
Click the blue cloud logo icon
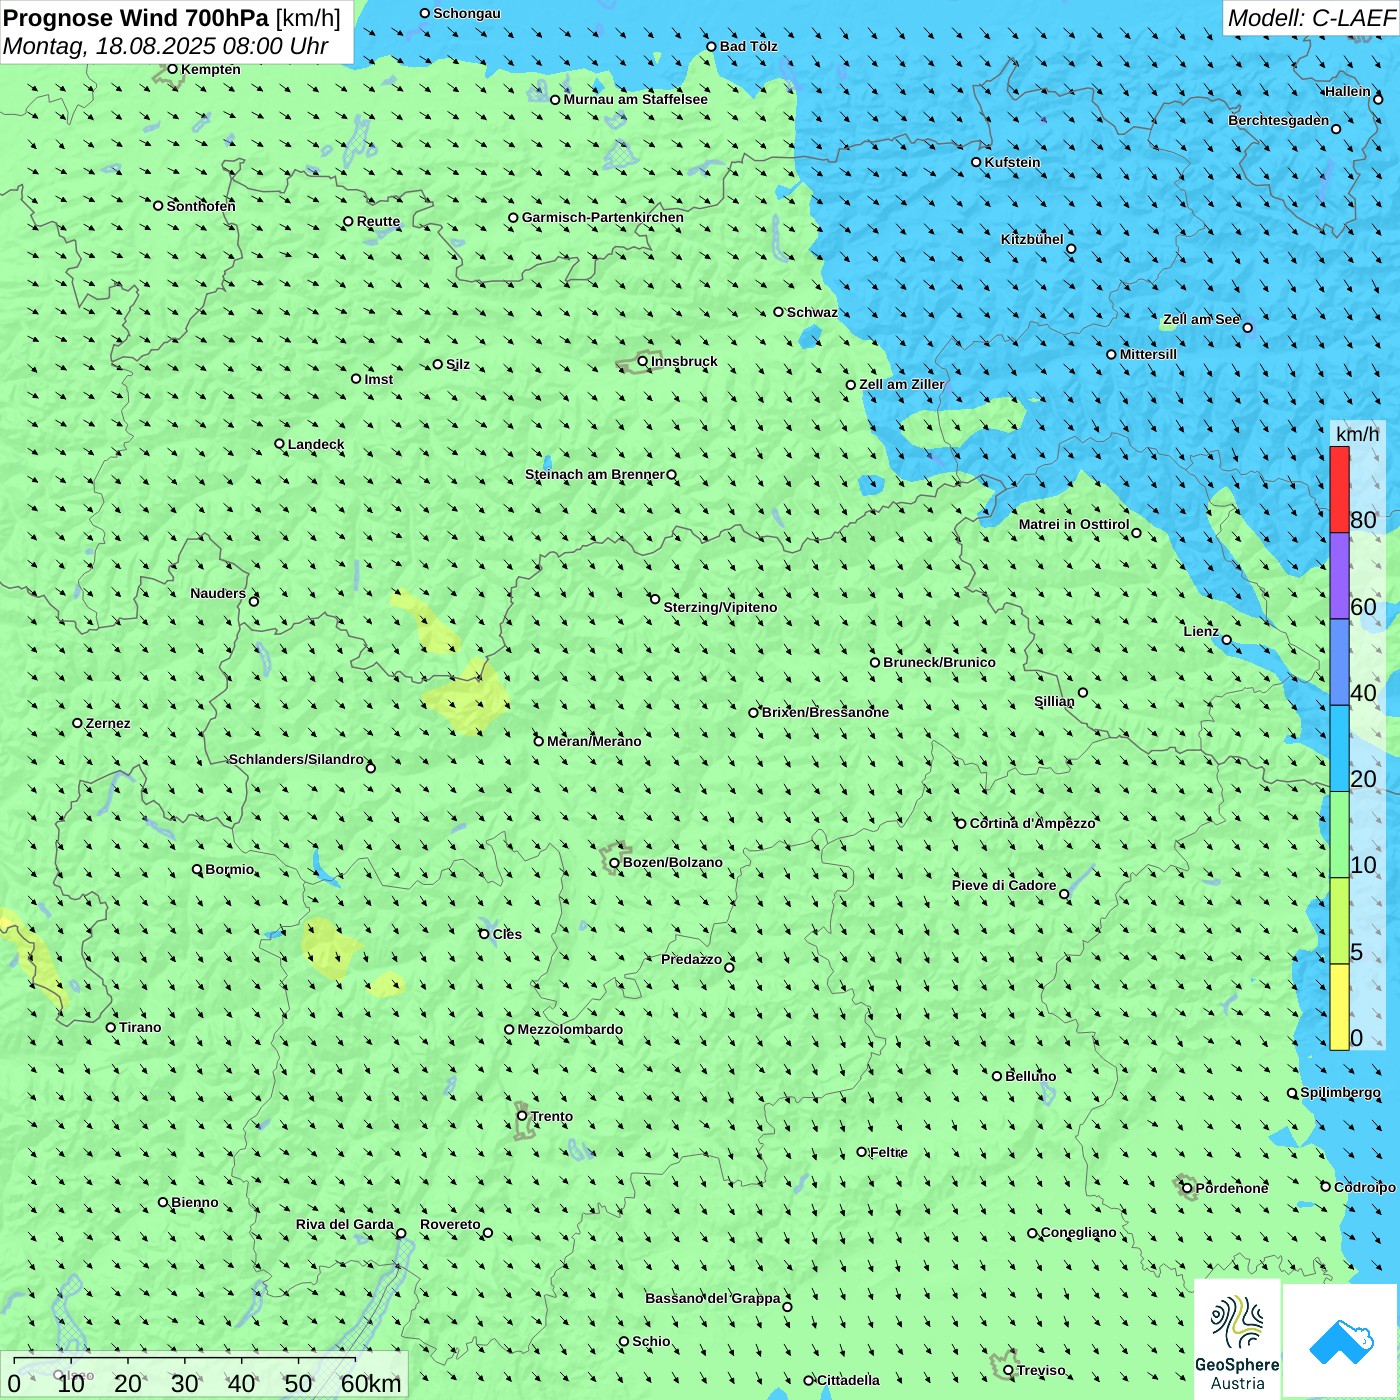click(x=1340, y=1341)
